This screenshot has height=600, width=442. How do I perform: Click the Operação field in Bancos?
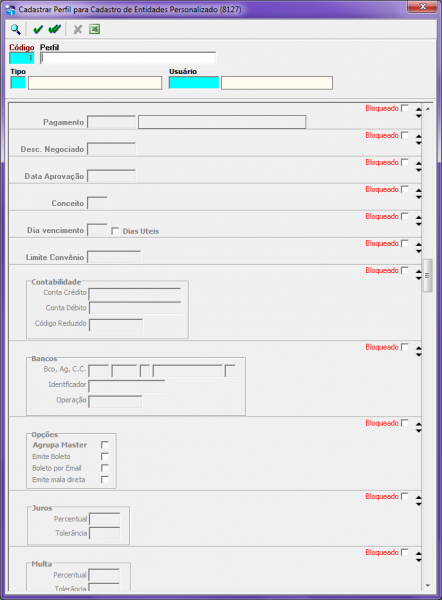pyautogui.click(x=115, y=401)
